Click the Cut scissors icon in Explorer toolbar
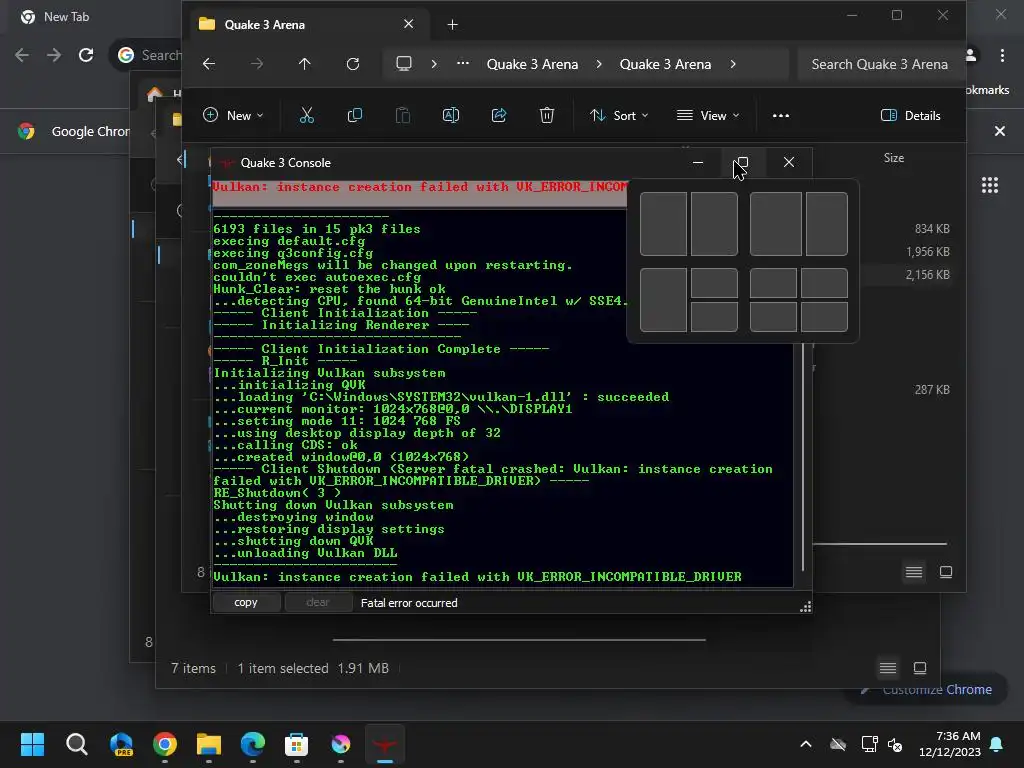The image size is (1024, 768). click(306, 116)
